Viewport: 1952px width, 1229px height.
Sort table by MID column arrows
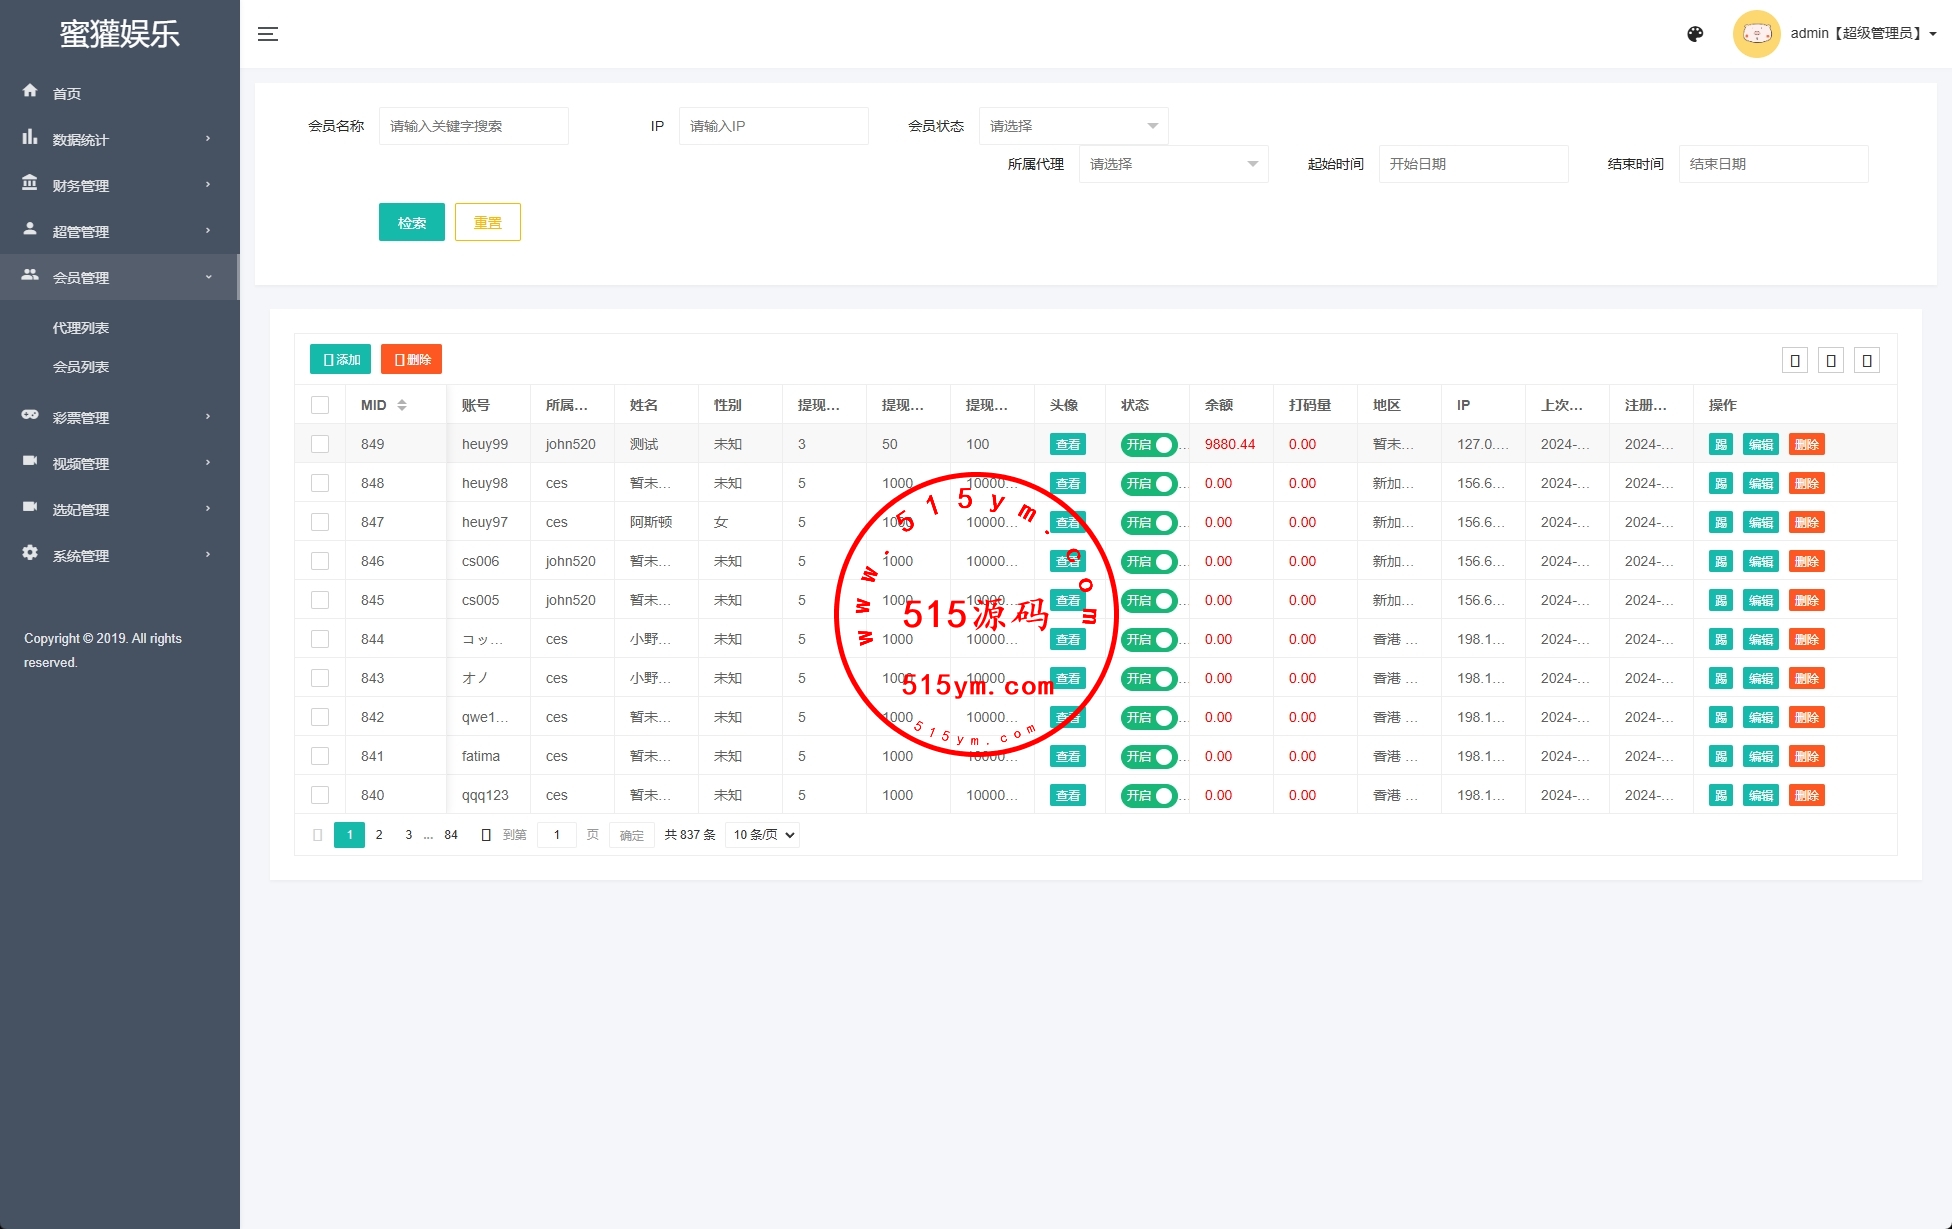coord(402,405)
